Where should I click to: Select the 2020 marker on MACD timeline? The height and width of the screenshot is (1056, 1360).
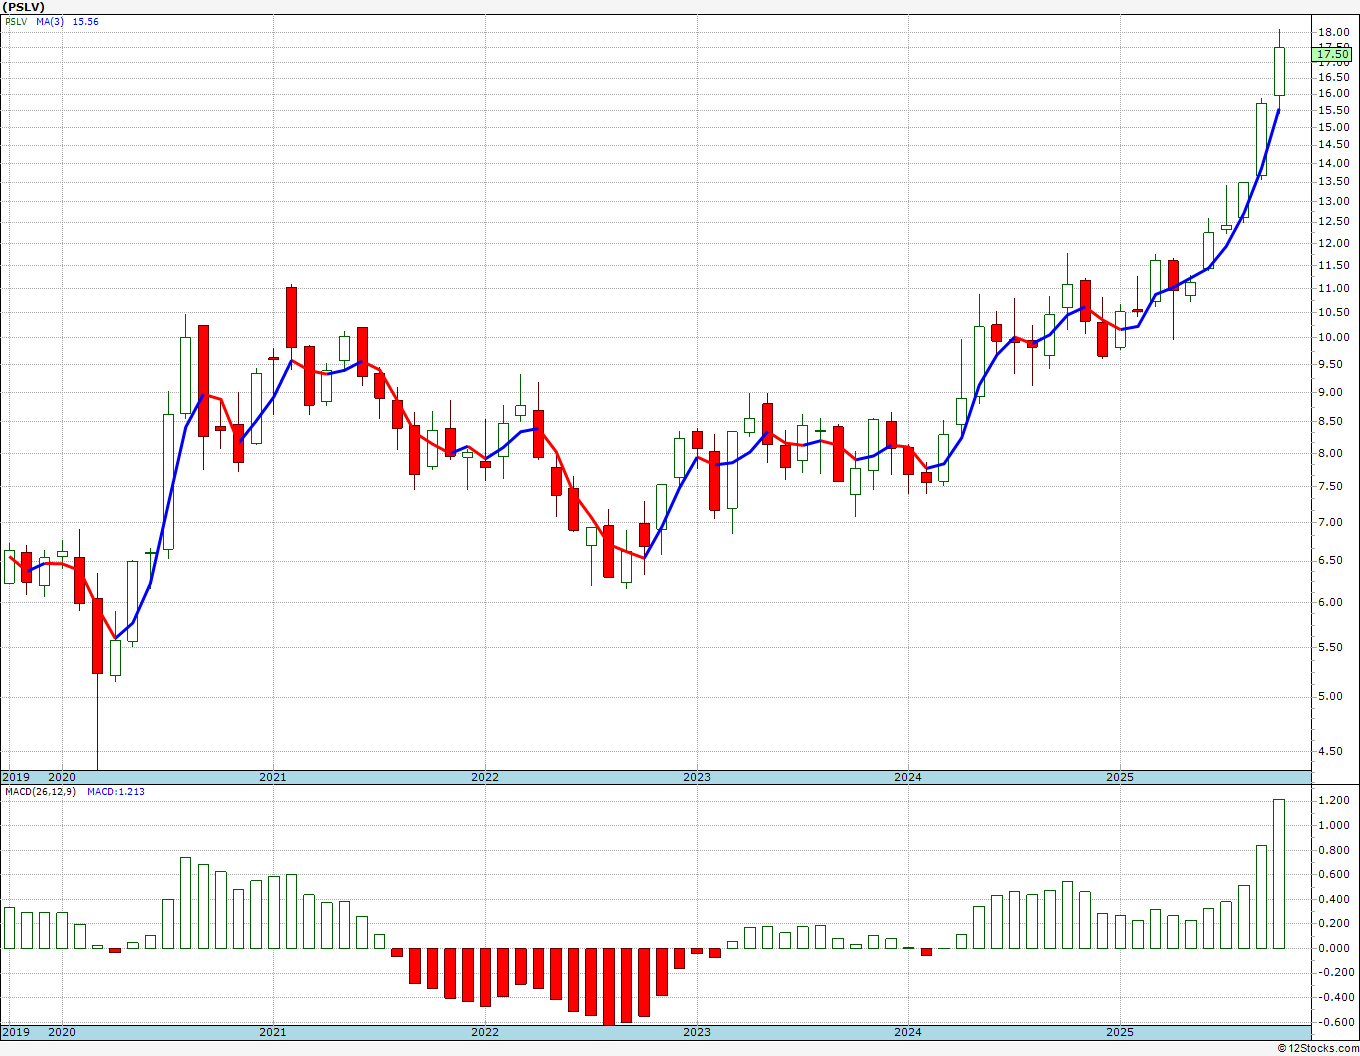(x=62, y=1032)
